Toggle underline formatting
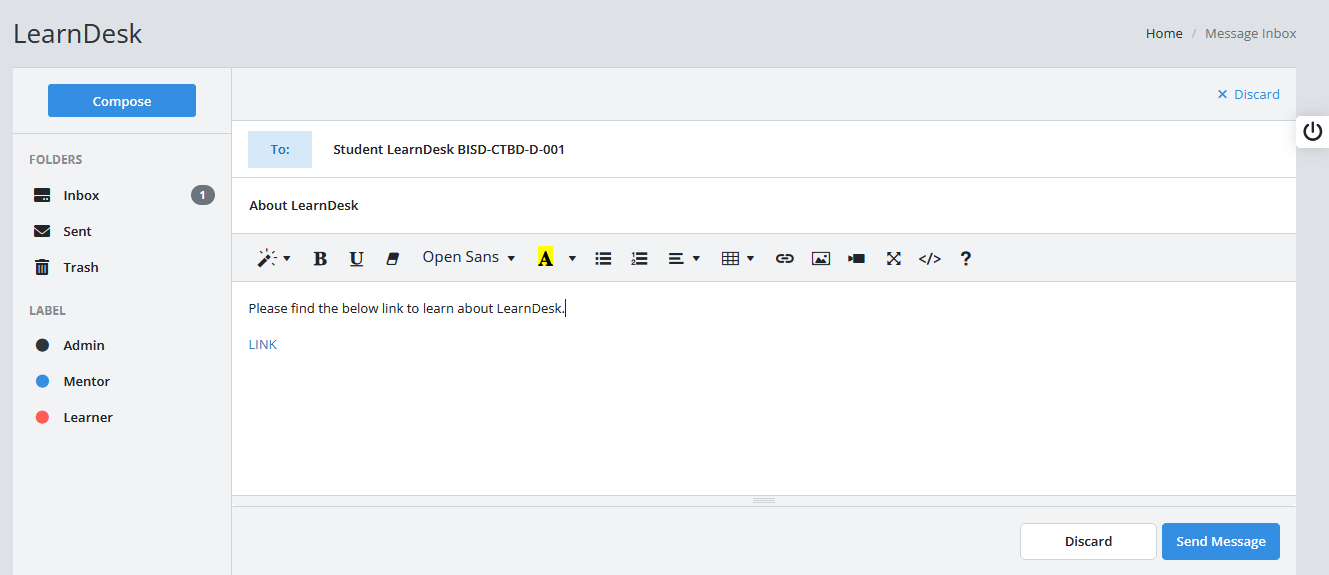 [356, 258]
